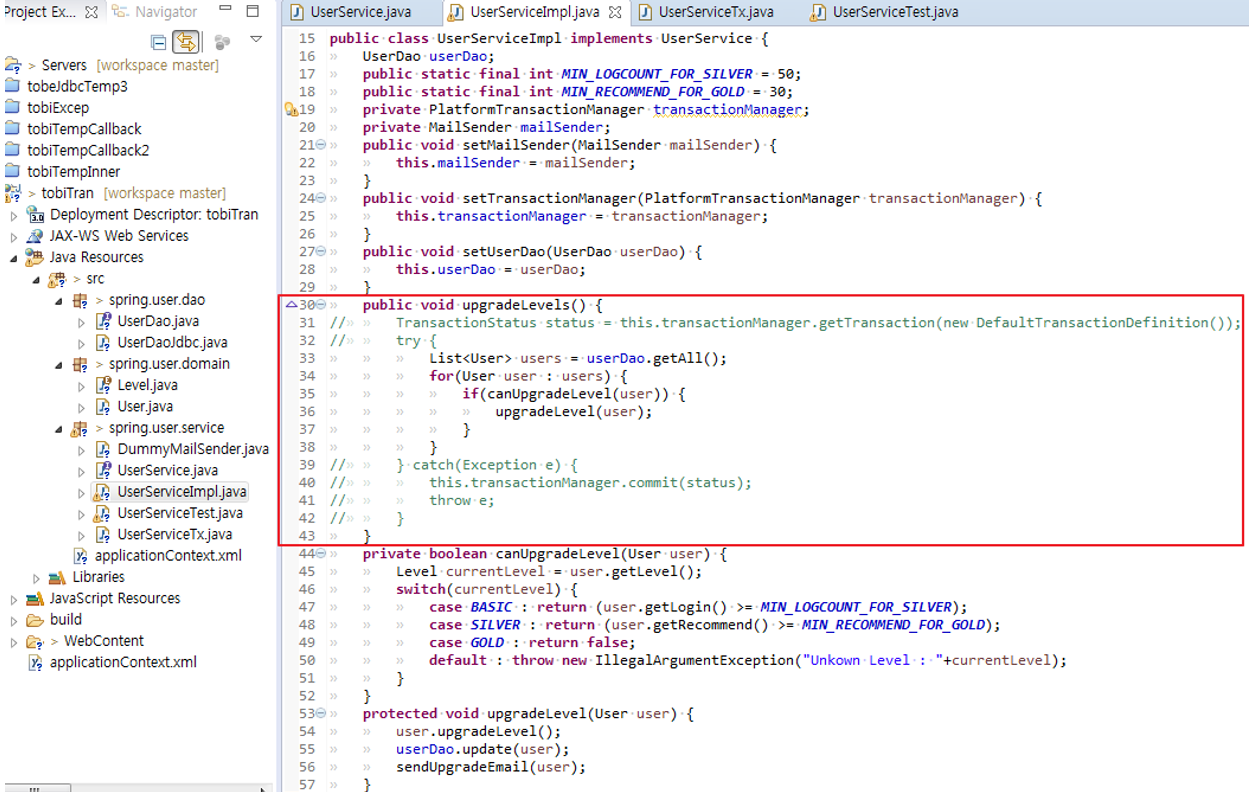Click the Java Resources icon
The width and height of the screenshot is (1250, 792).
point(36,257)
